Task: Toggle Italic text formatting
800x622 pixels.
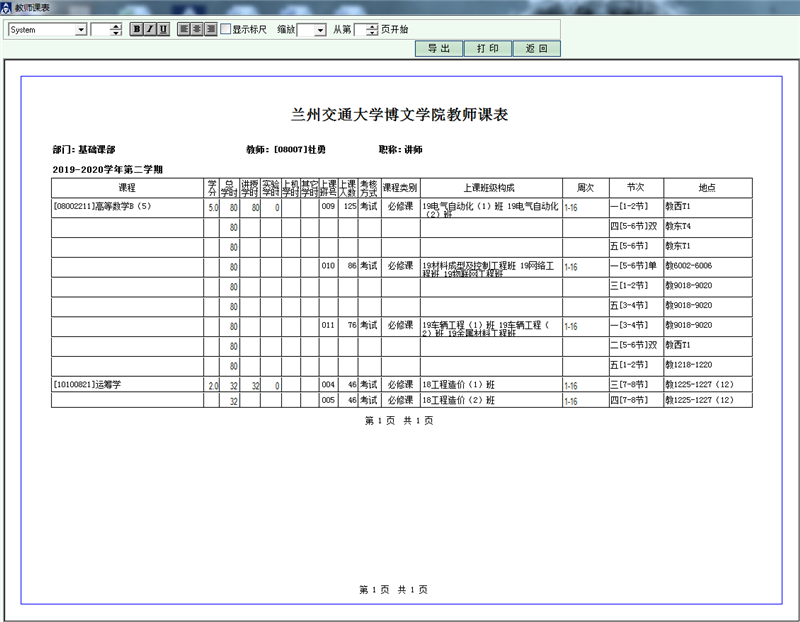Action: point(150,29)
